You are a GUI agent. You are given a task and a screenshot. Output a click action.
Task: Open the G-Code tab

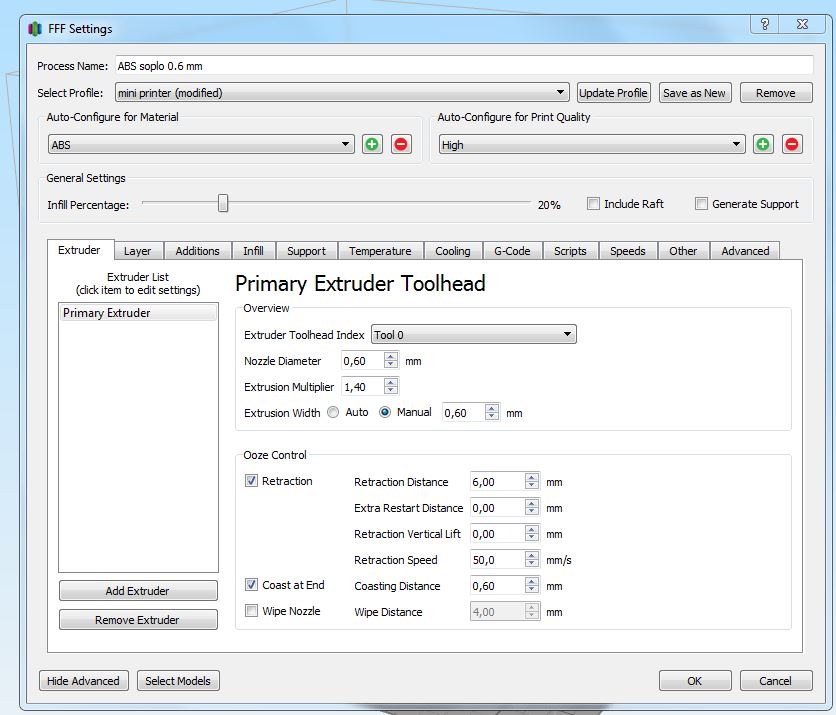click(x=512, y=251)
